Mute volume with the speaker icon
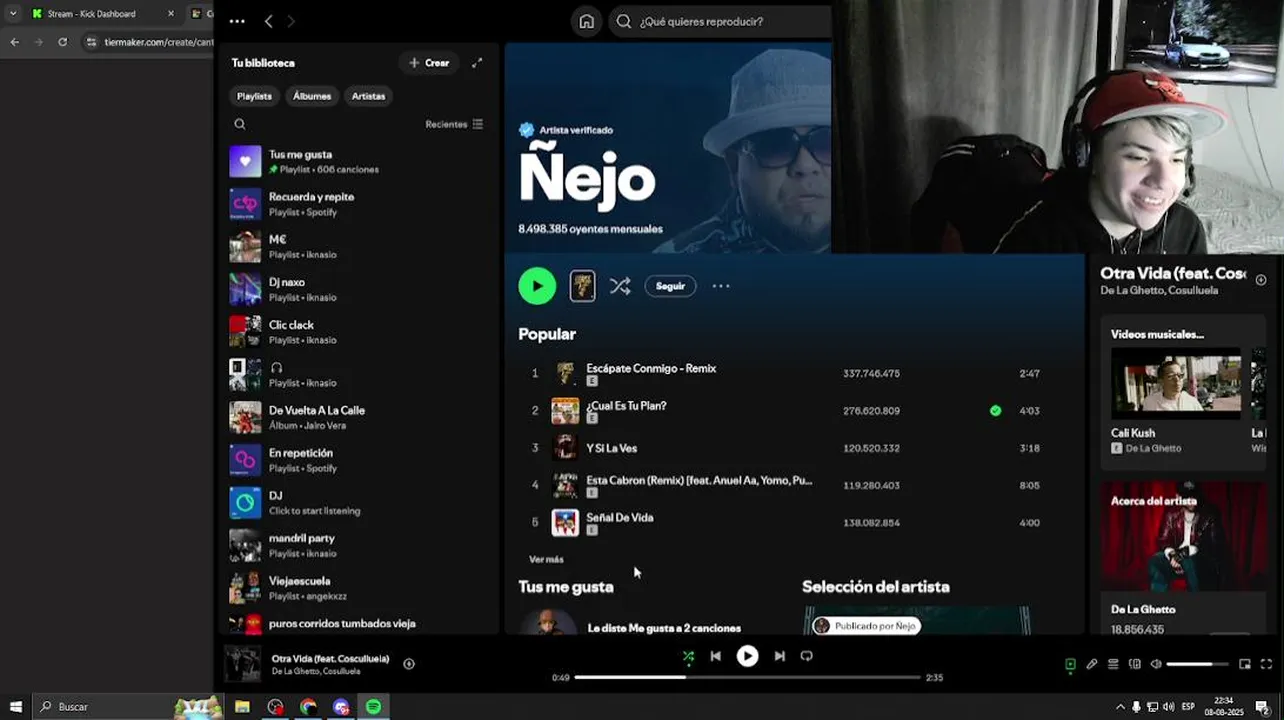 tap(1156, 664)
